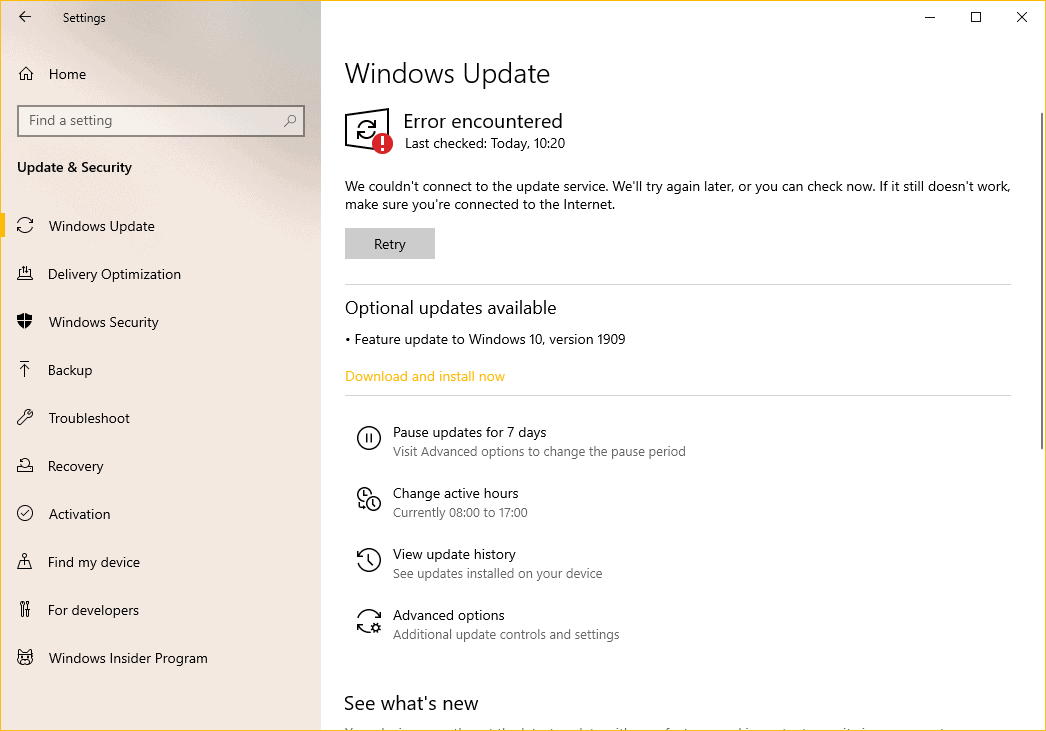Open Change active hours
Image resolution: width=1046 pixels, height=731 pixels.
click(x=455, y=493)
